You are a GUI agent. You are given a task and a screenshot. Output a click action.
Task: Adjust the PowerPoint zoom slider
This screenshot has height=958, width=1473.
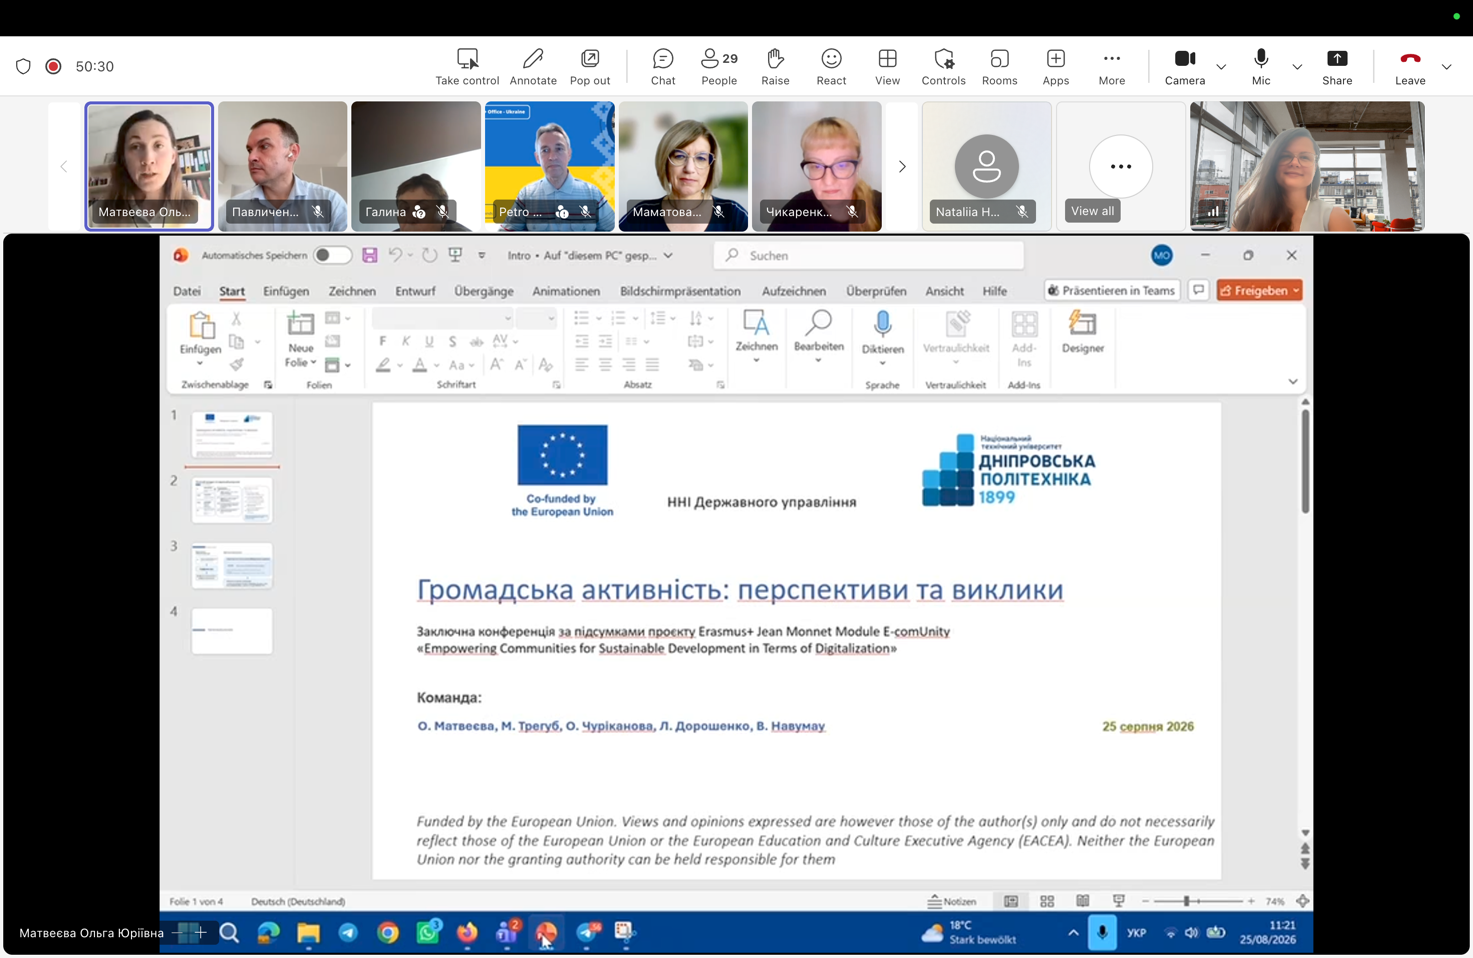click(1198, 901)
